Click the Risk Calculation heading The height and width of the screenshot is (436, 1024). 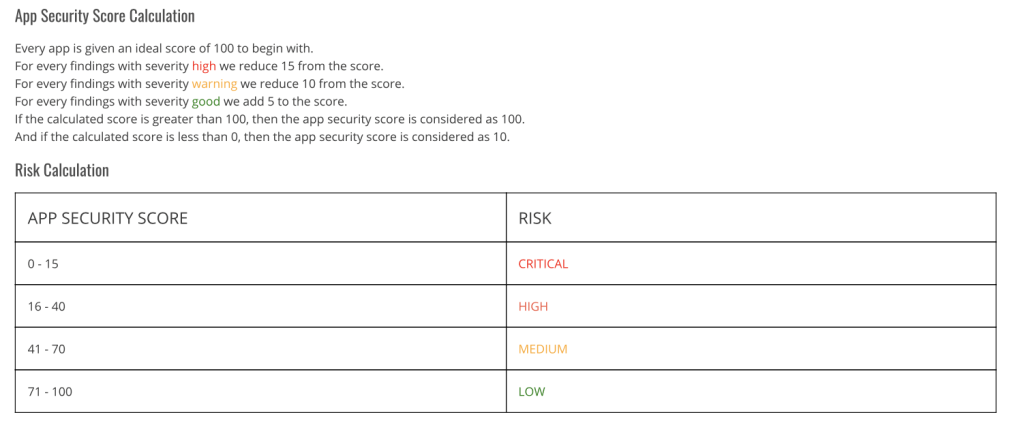click(x=62, y=170)
